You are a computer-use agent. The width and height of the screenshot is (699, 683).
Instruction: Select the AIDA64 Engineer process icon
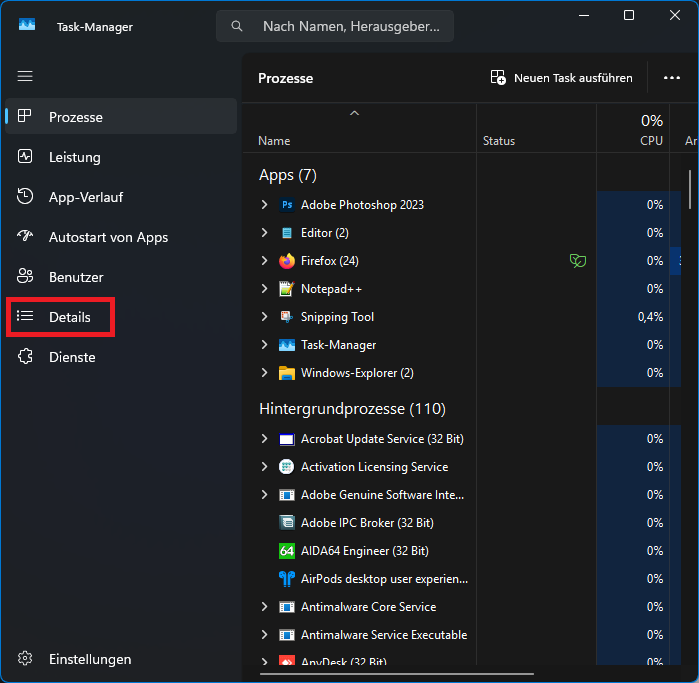click(287, 551)
